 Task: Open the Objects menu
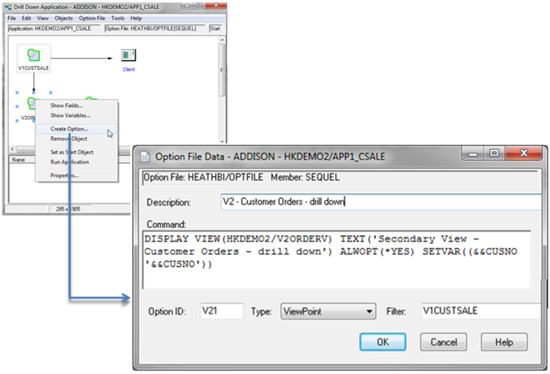click(63, 18)
